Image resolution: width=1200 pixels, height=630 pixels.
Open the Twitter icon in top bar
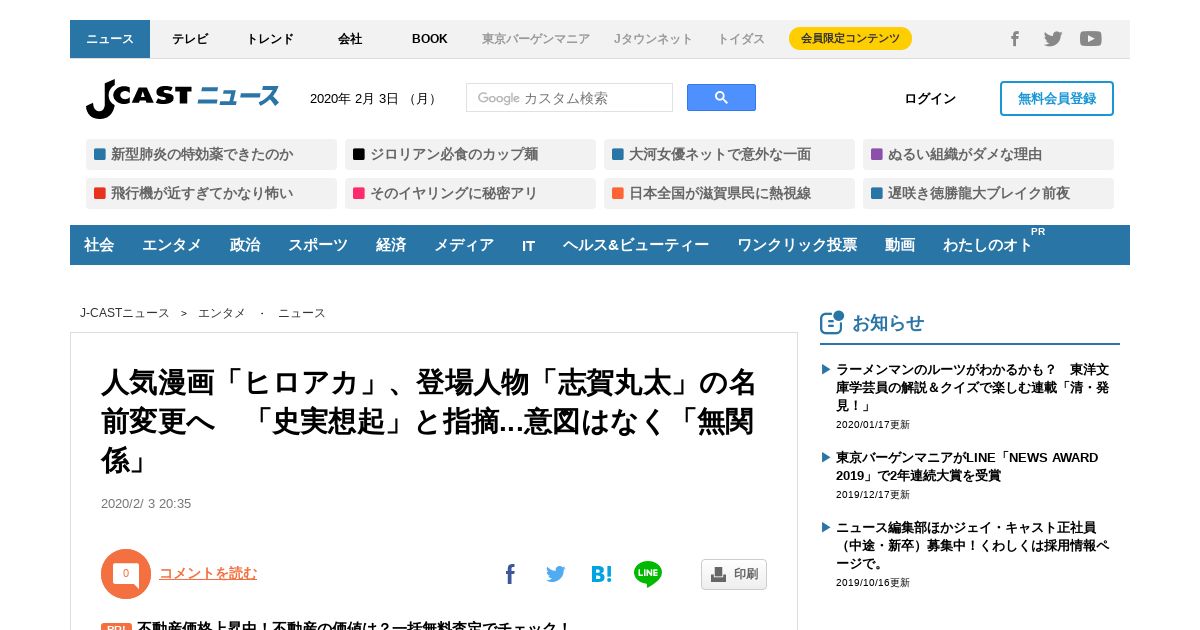click(x=1053, y=39)
